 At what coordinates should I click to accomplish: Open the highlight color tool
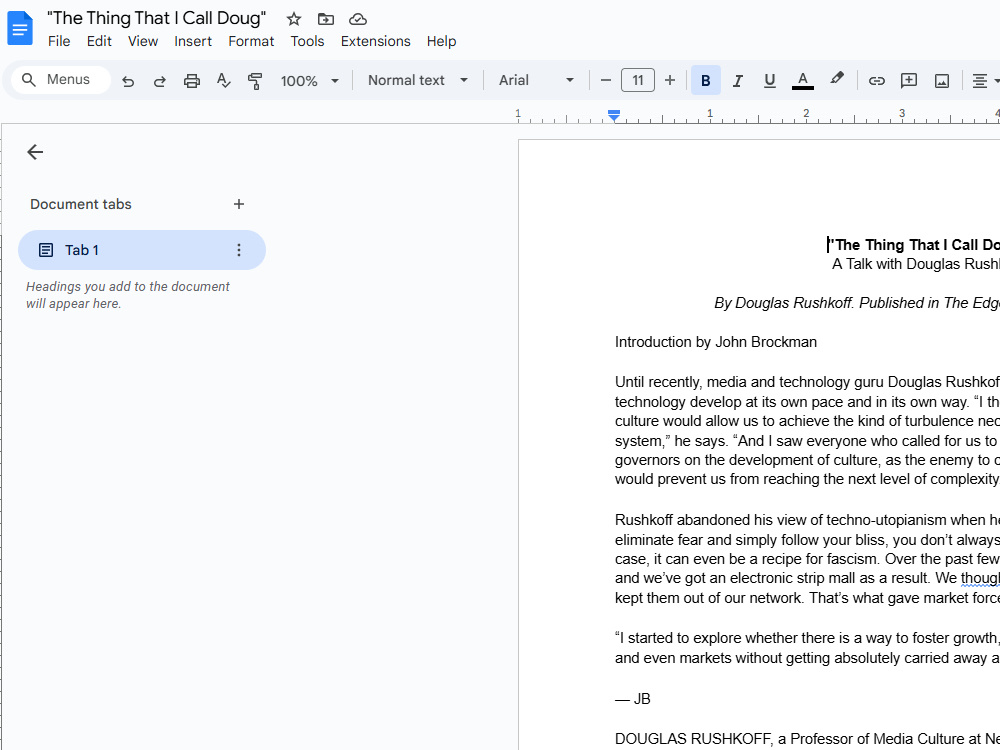(837, 79)
